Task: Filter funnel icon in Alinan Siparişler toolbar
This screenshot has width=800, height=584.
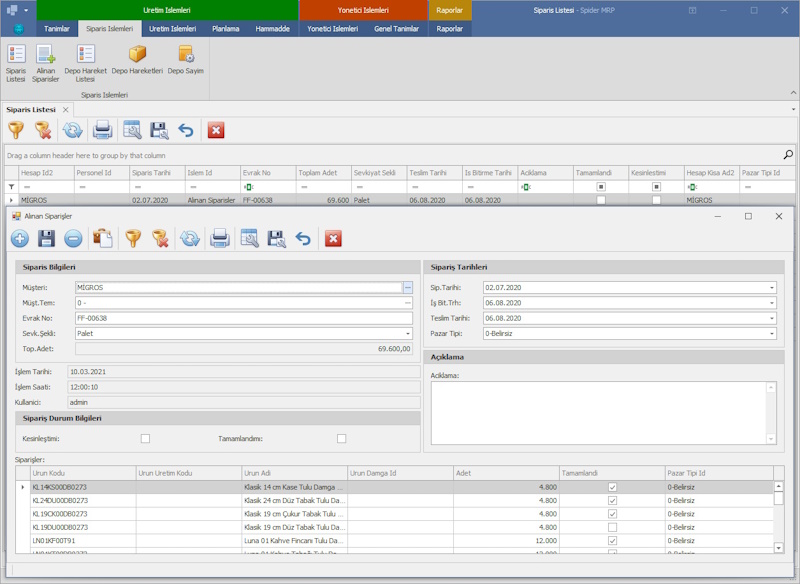Action: [x=133, y=238]
